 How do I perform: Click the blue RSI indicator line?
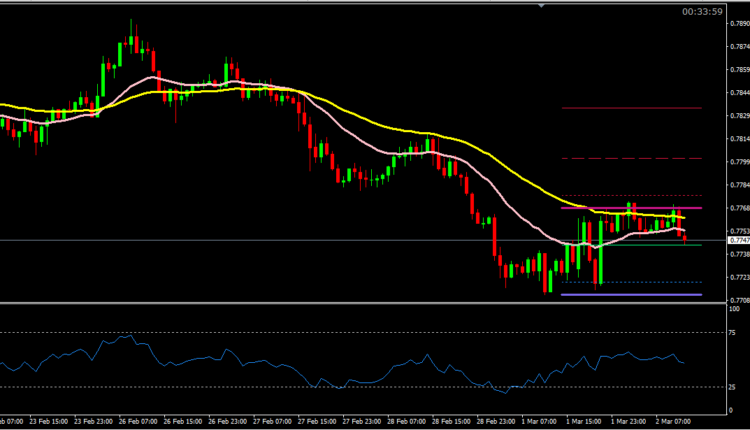point(300,364)
